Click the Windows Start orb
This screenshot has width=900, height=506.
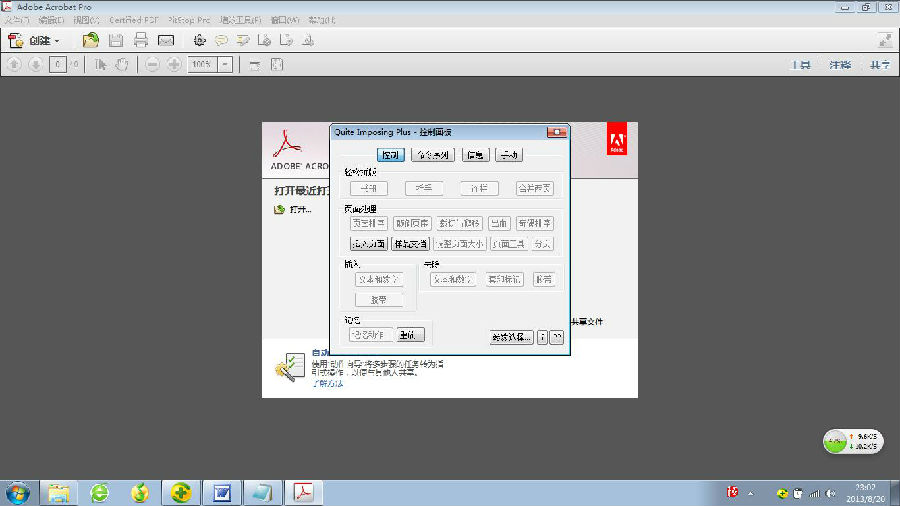tap(18, 493)
